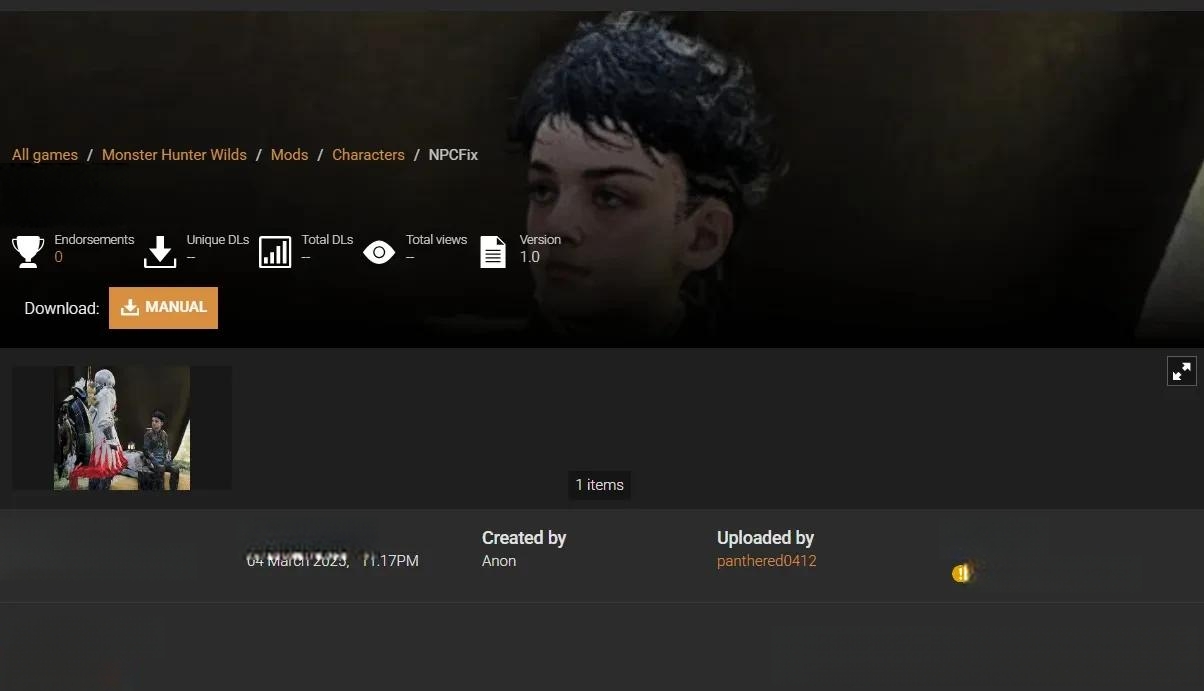Click the 1 items gallery counter

[x=600, y=485]
